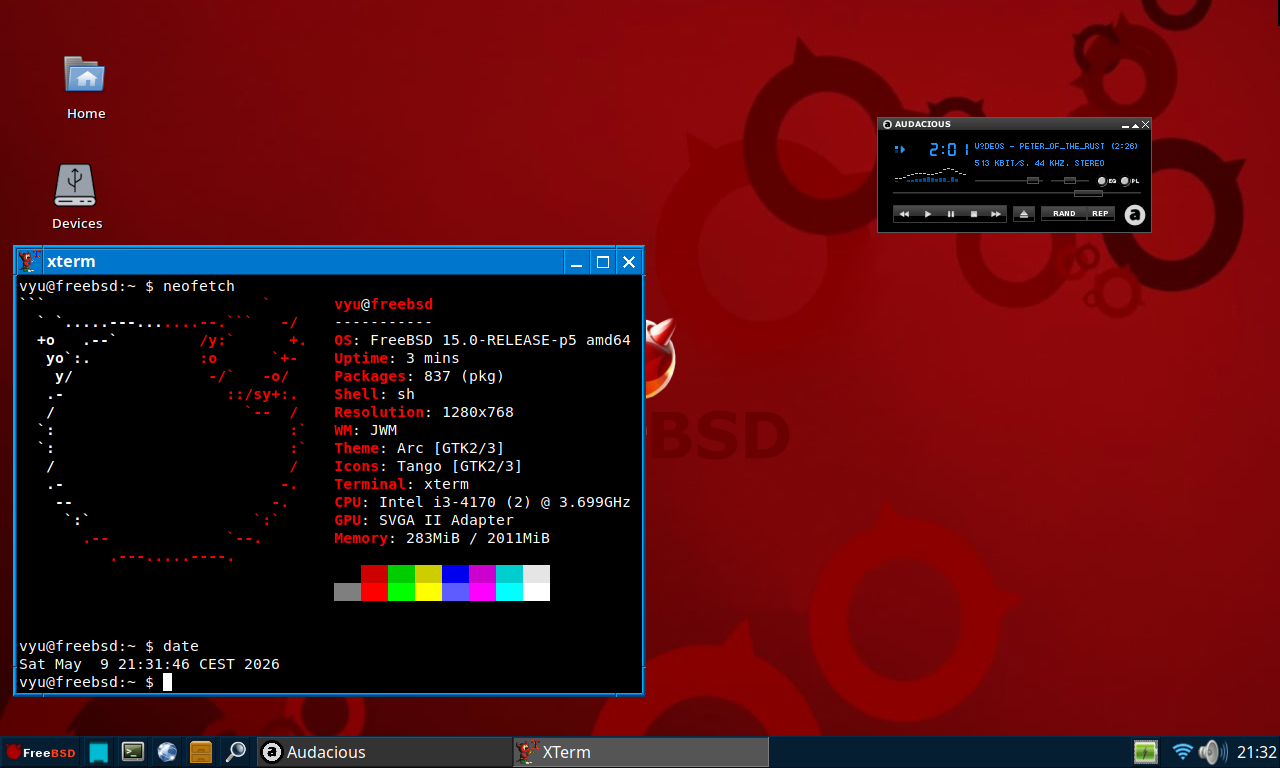The height and width of the screenshot is (768, 1280).
Task: Click the Audacious balance slider handle
Action: (1069, 181)
